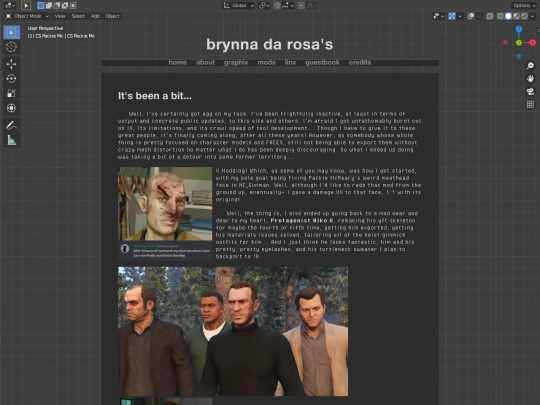540x405 pixels.
Task: Activate the 3D Cursor tool
Action: click(11, 47)
